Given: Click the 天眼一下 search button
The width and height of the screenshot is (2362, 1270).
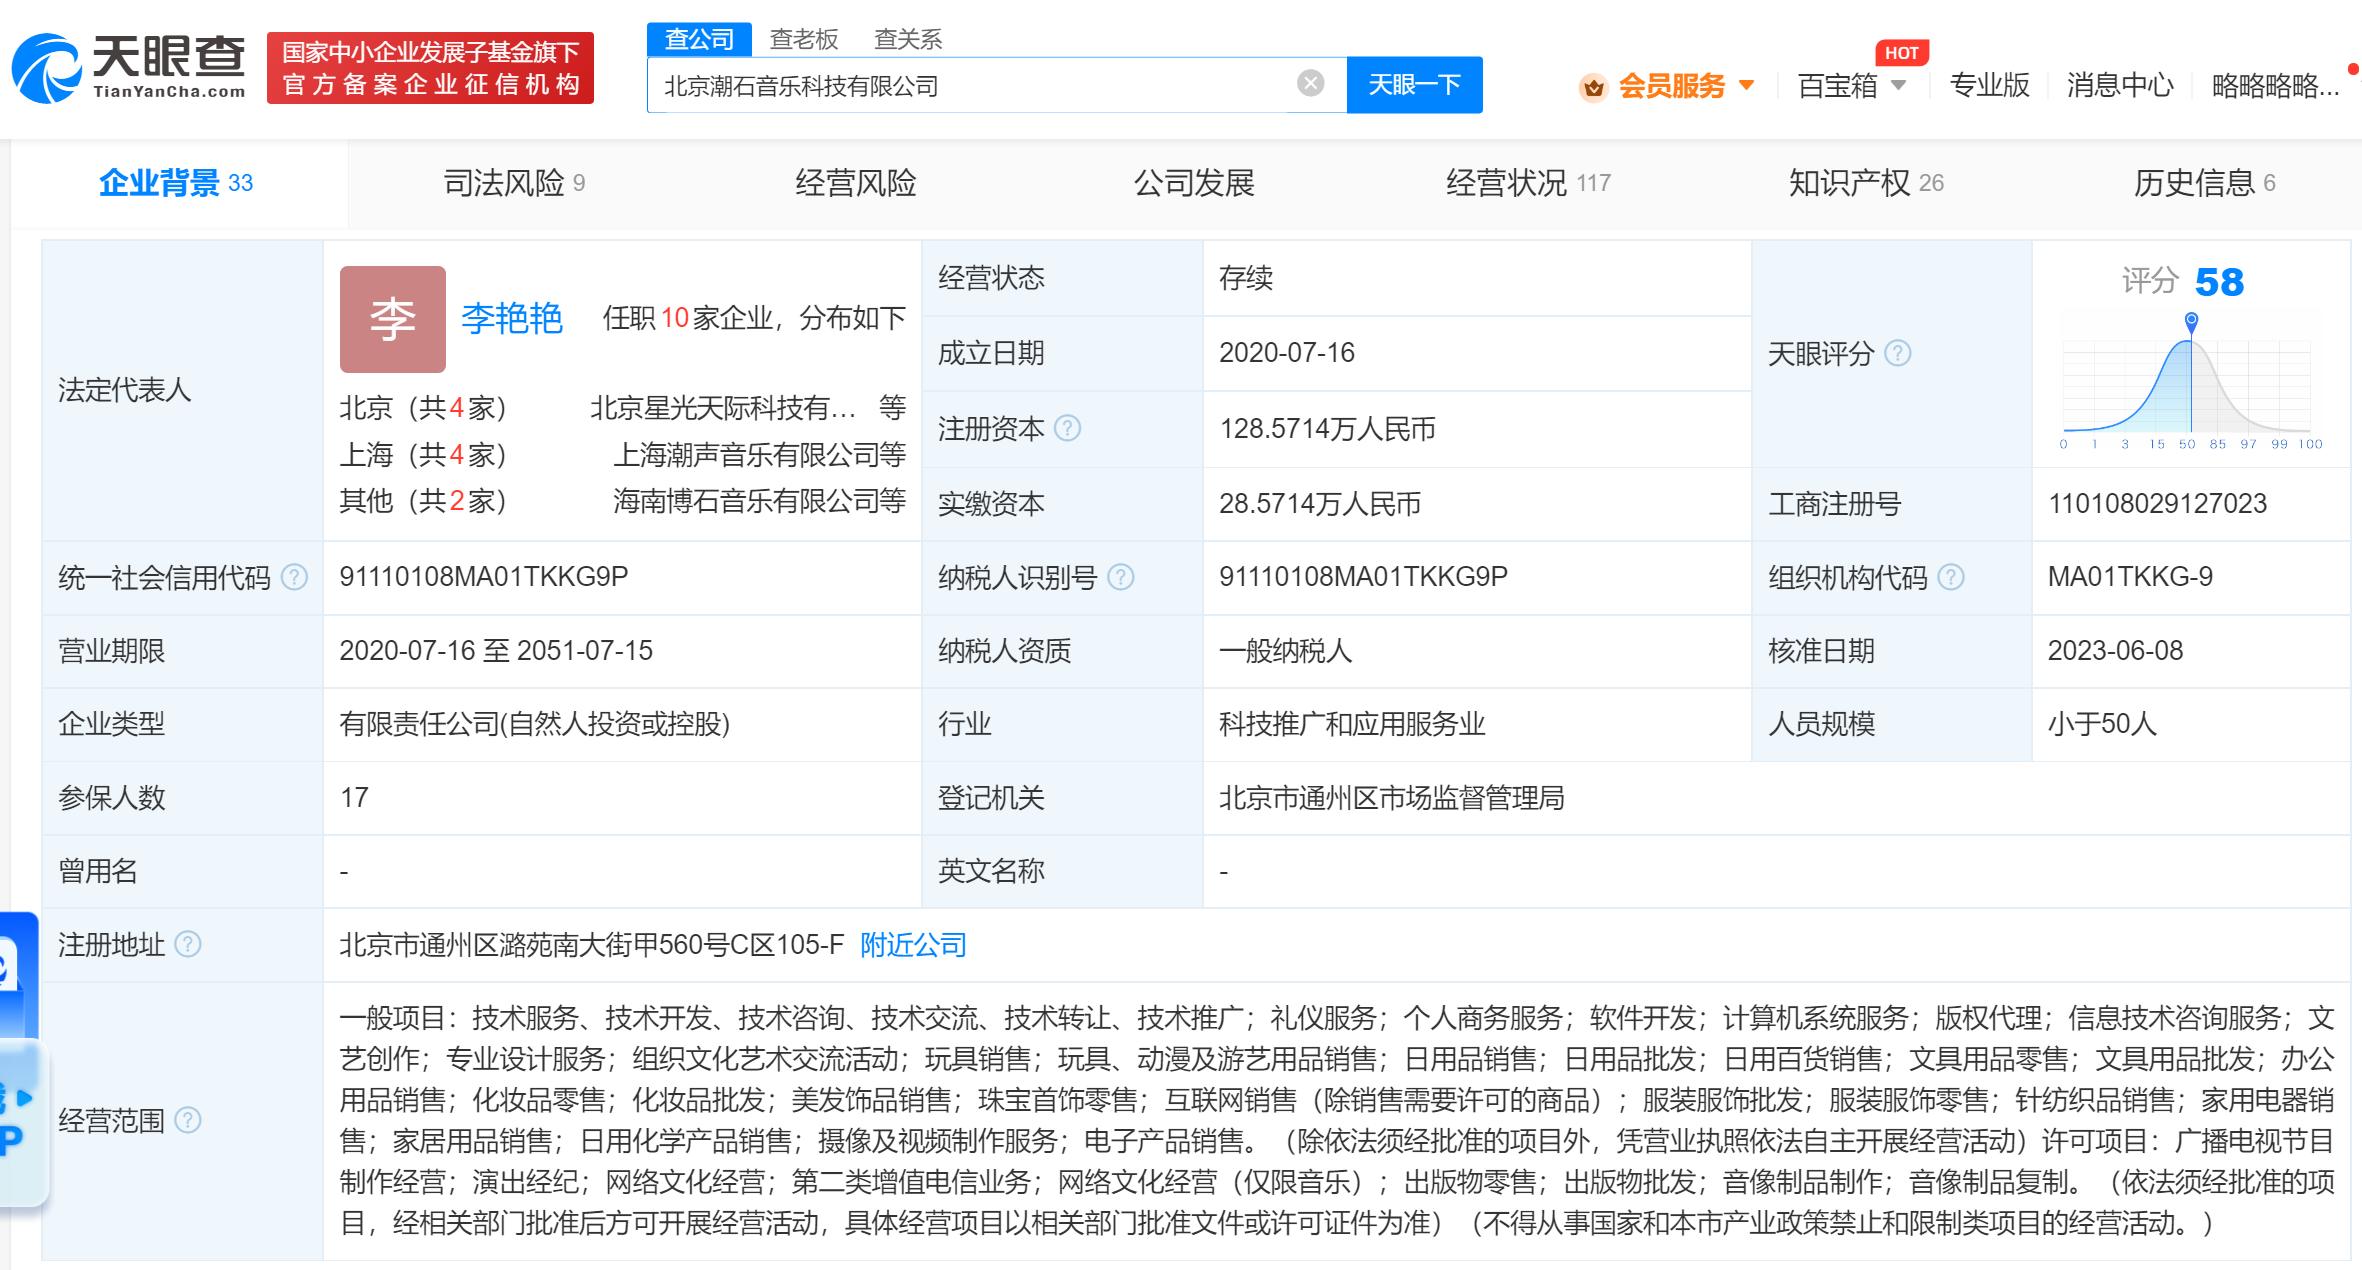Looking at the screenshot, I should (x=1414, y=85).
